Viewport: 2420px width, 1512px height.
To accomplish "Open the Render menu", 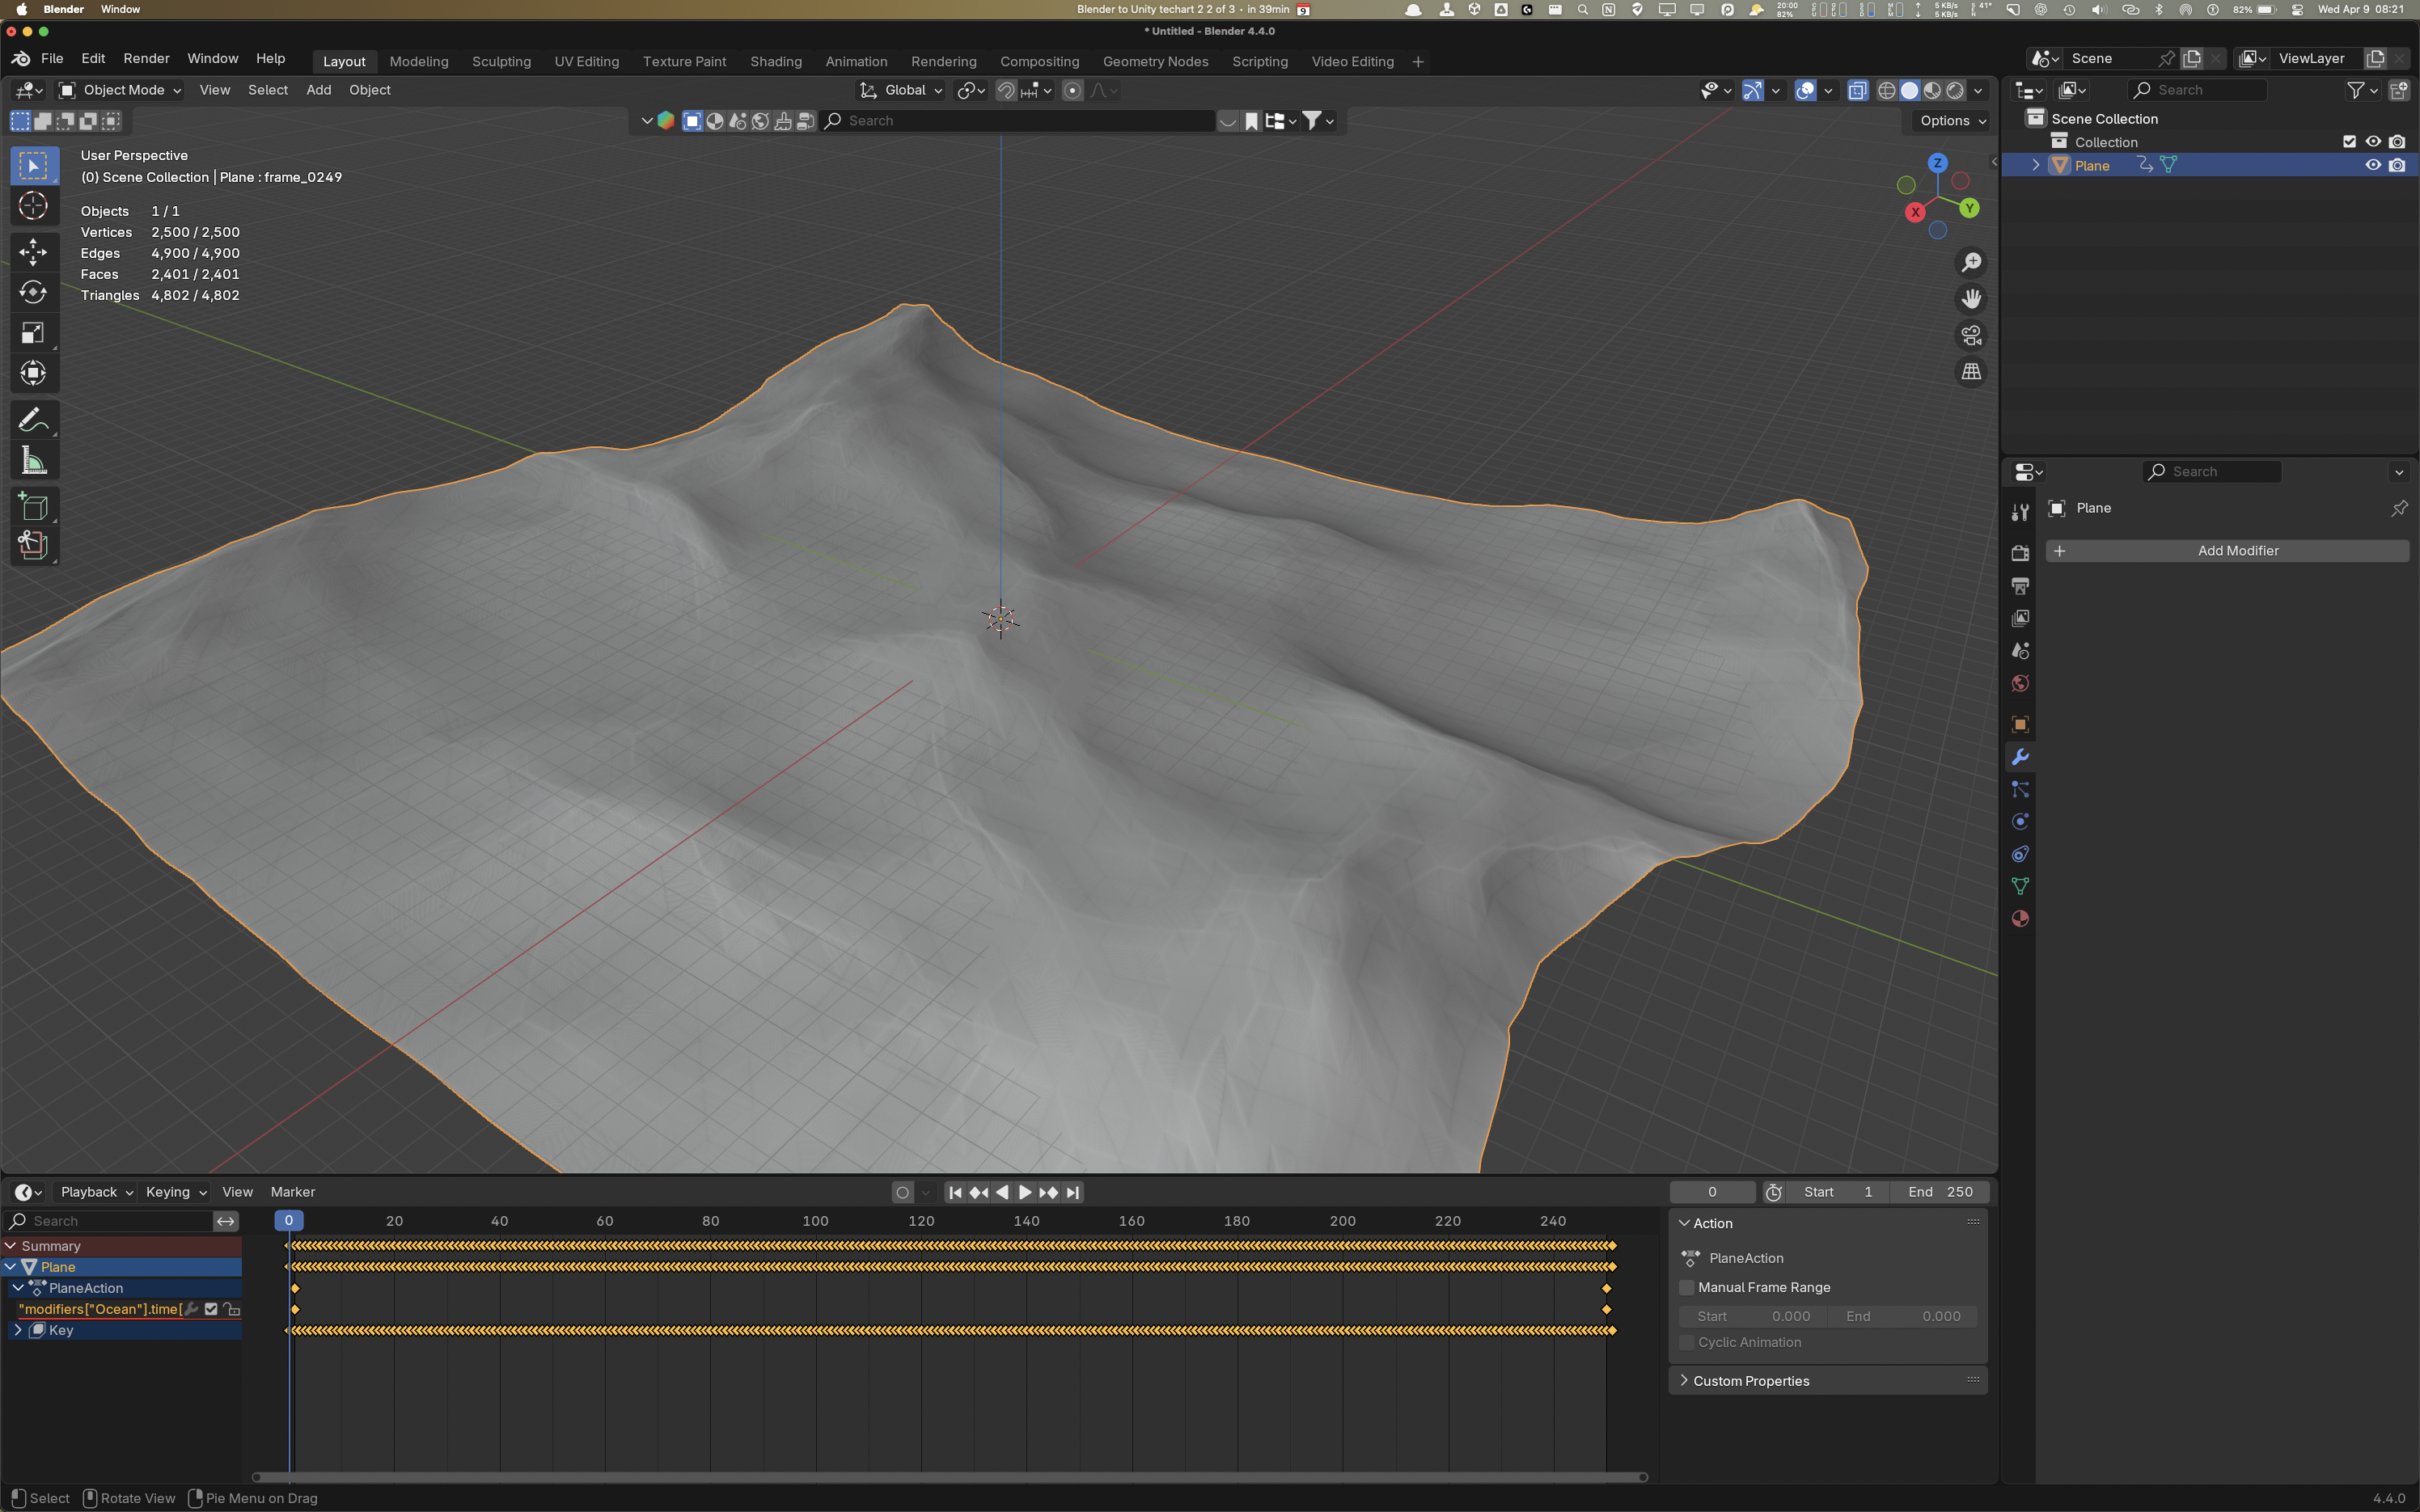I will point(146,59).
